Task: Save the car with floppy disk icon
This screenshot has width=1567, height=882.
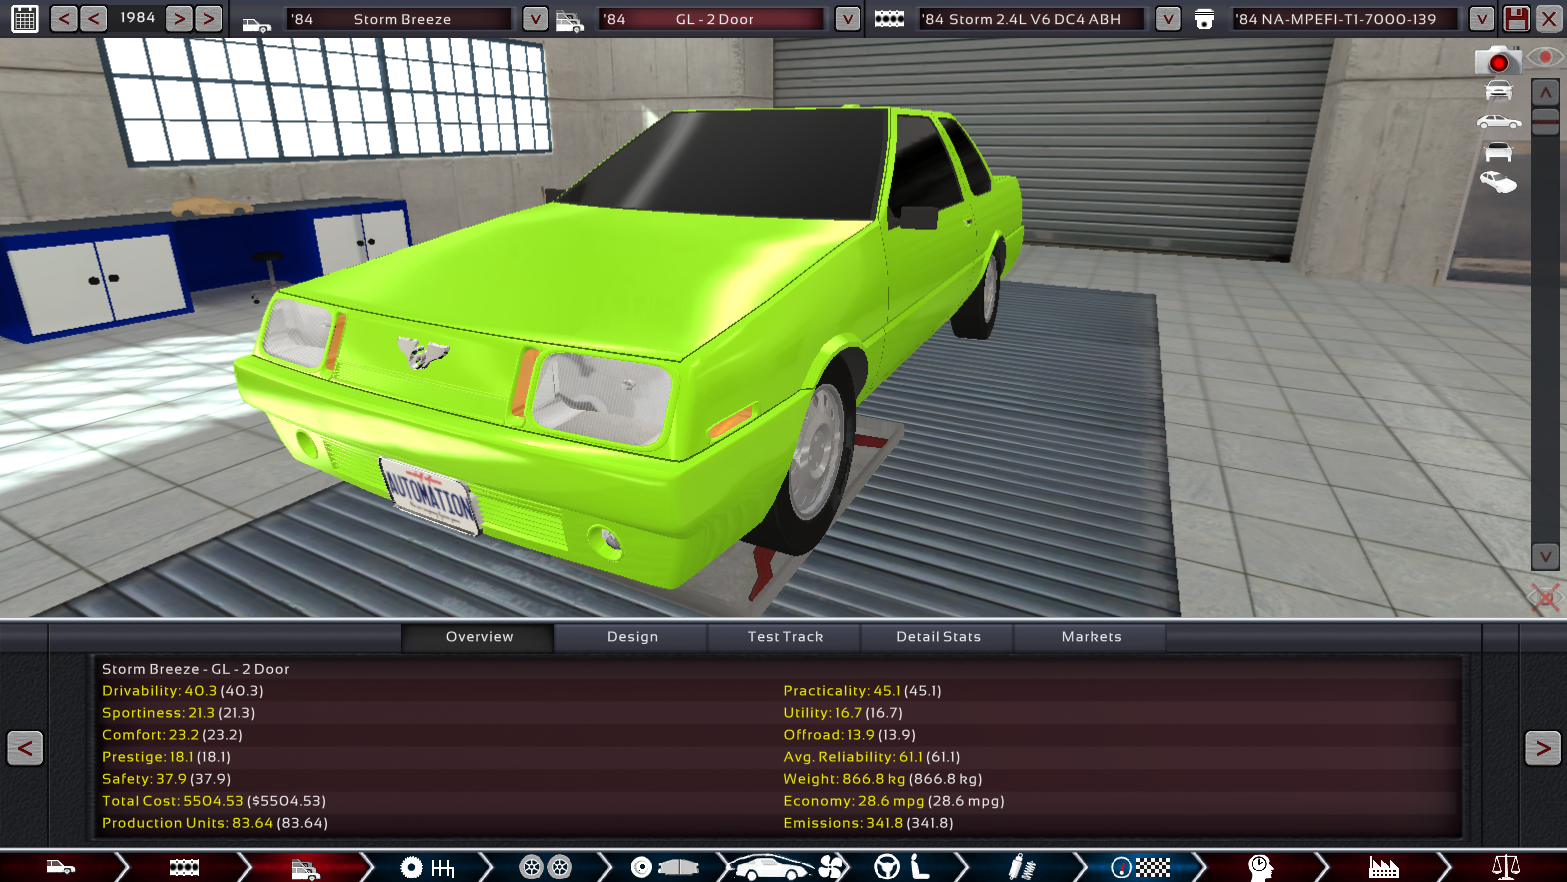Action: (x=1516, y=18)
